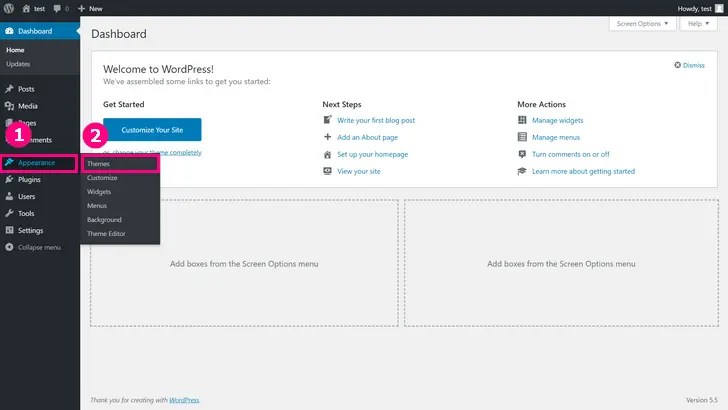Click 'Write your first blog post' link
This screenshot has height=410, width=728.
(376, 120)
